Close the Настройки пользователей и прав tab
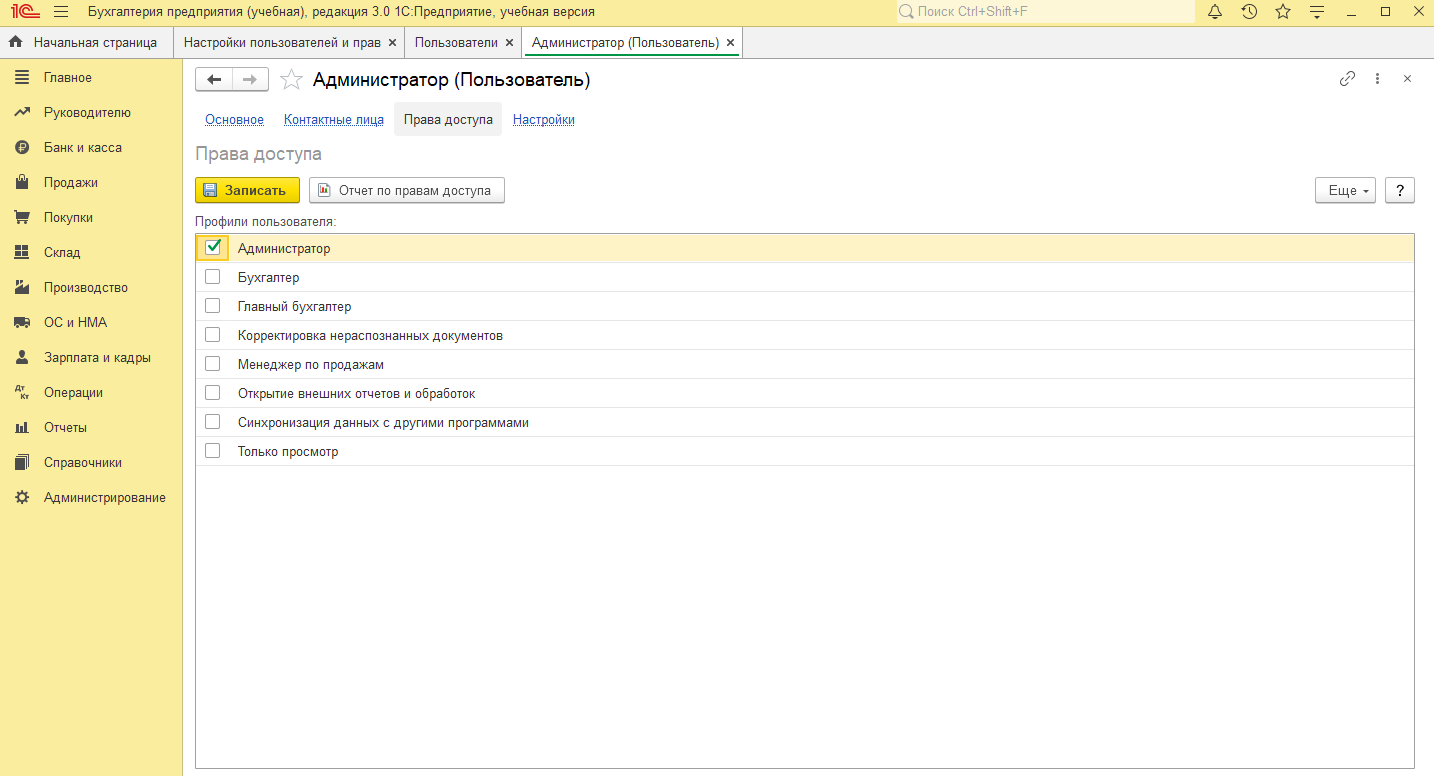The width and height of the screenshot is (1434, 776). point(392,43)
